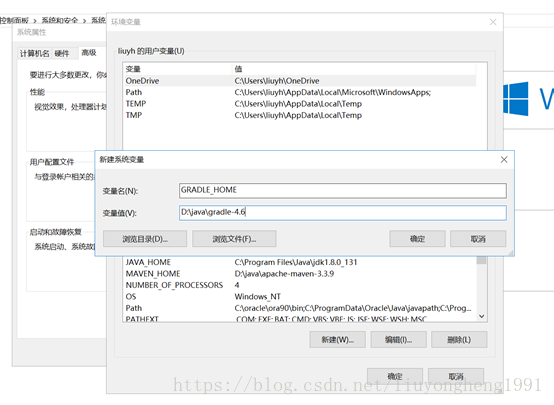Viewport: 554px width, 405px height.
Task: Select the OneDrive user variable row
Action: (300, 81)
